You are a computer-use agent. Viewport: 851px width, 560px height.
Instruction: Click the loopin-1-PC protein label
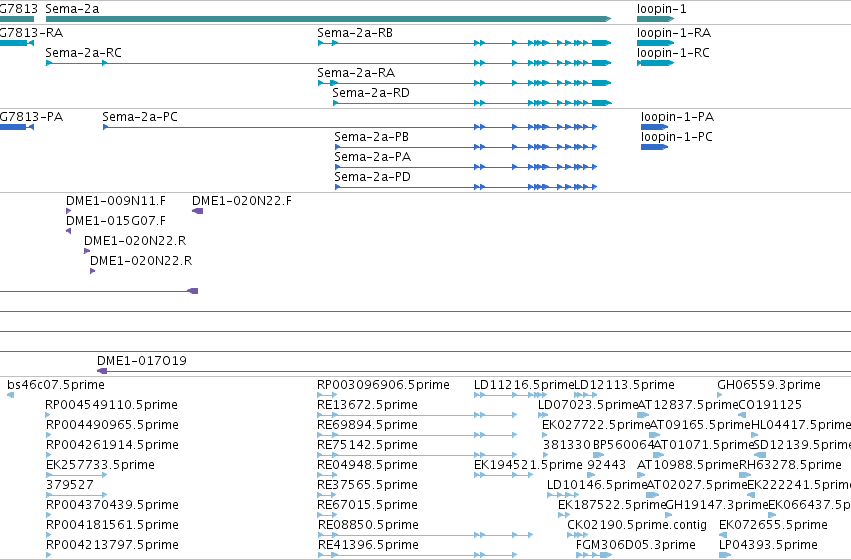tap(677, 137)
